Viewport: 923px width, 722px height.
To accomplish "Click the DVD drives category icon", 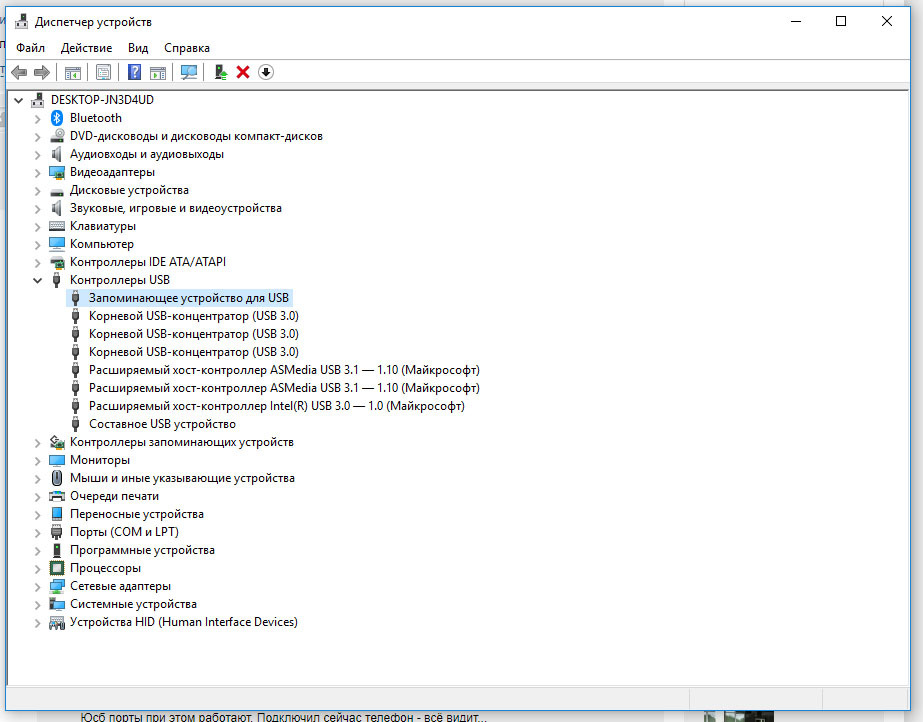I will click(x=57, y=136).
